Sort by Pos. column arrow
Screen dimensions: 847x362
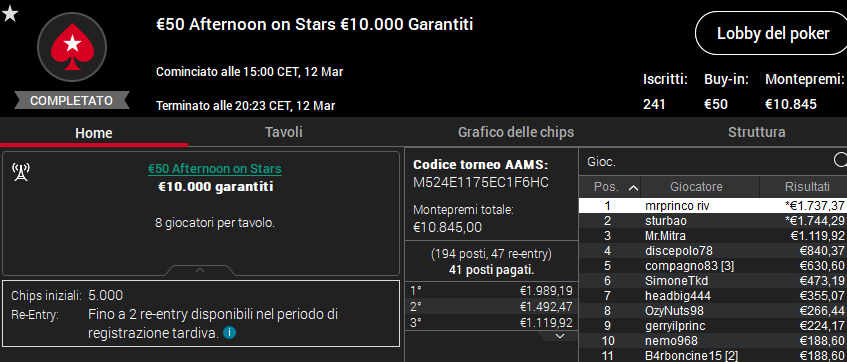[633, 188]
